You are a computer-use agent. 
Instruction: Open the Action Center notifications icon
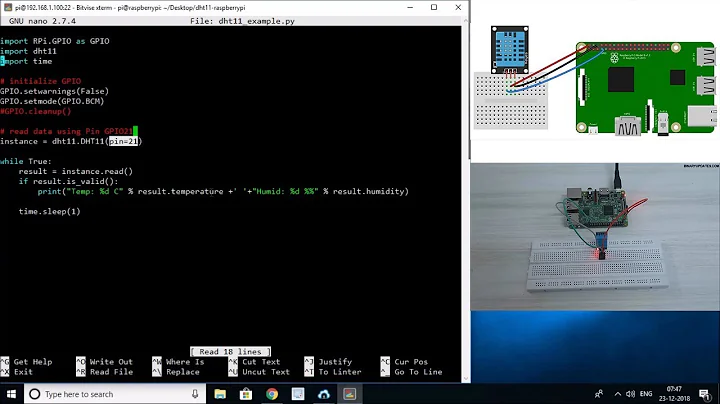click(704, 394)
